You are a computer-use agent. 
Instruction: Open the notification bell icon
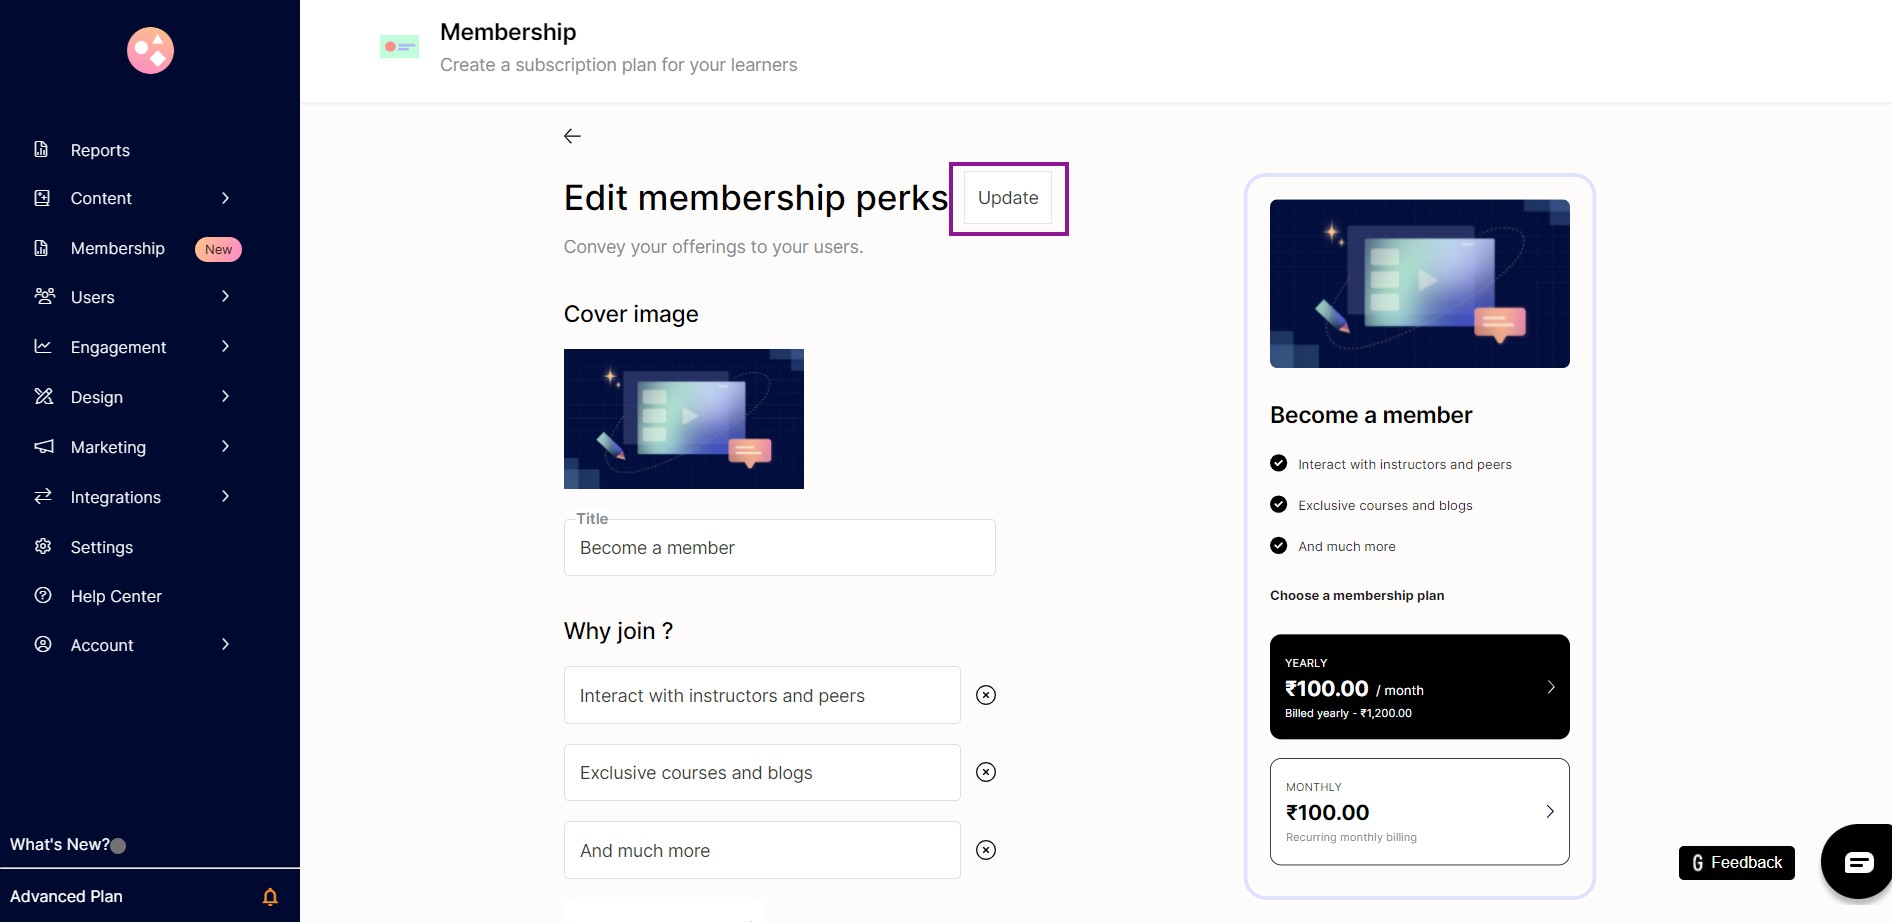(270, 897)
